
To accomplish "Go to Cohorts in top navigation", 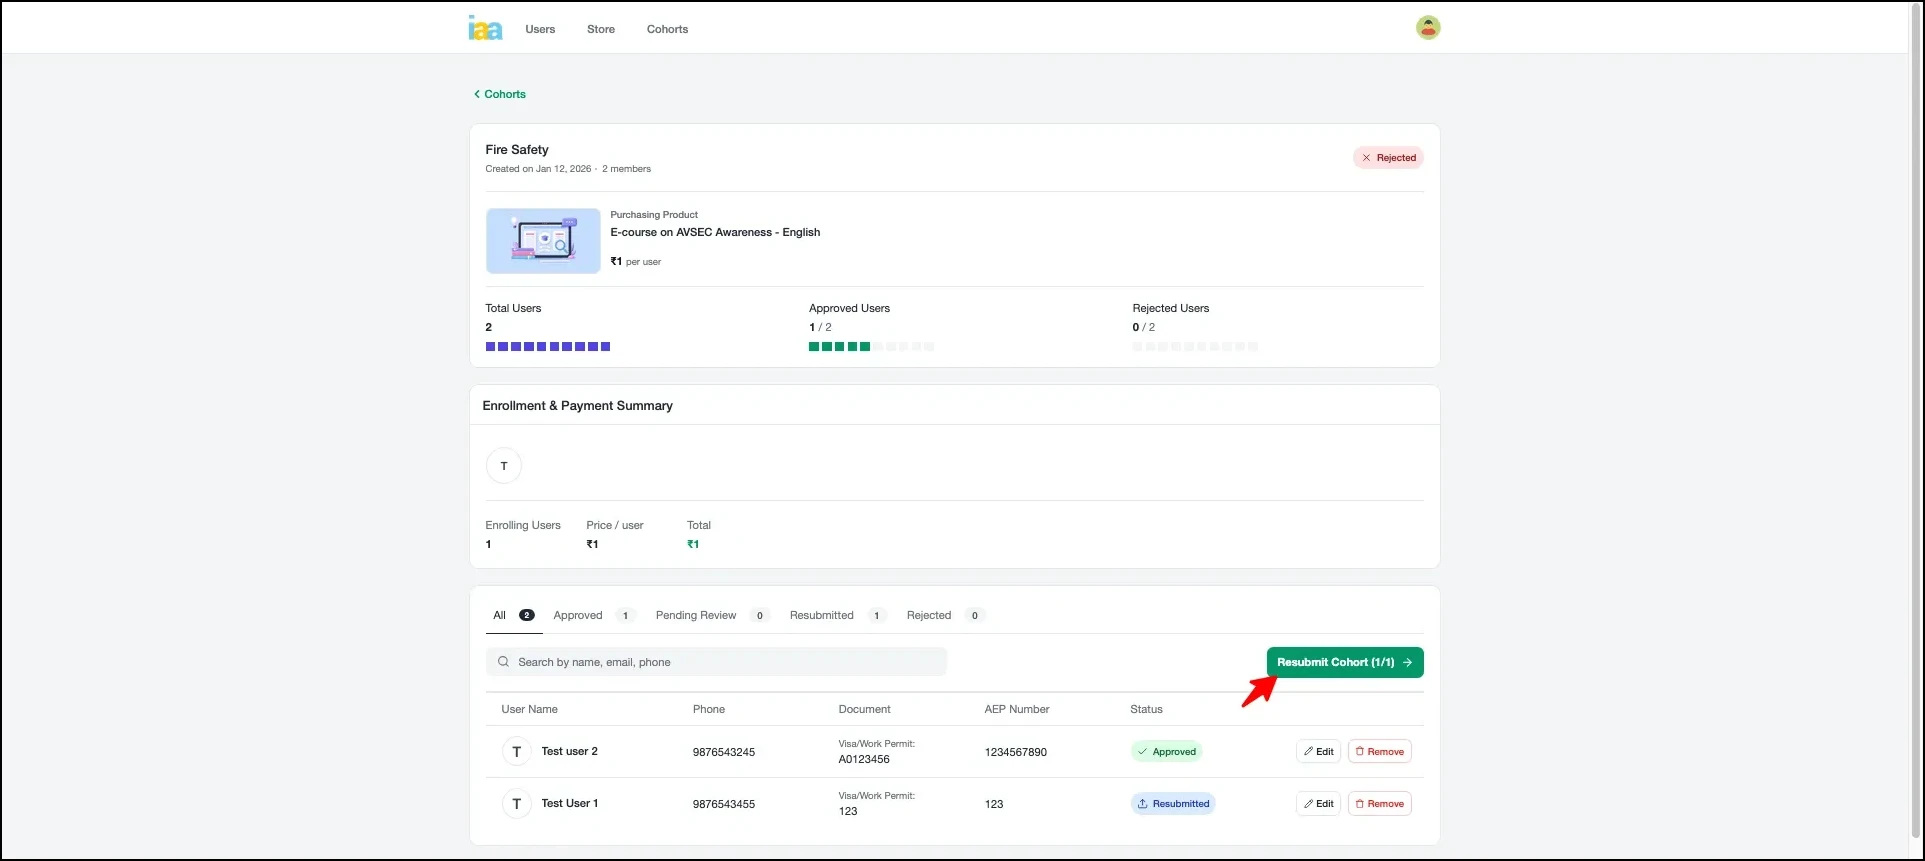I will (667, 29).
